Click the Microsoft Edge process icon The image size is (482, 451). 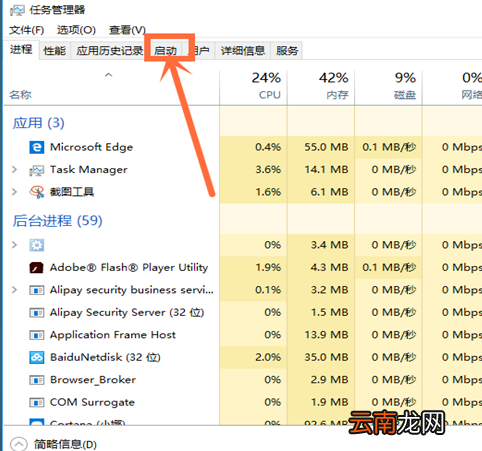(x=37, y=147)
